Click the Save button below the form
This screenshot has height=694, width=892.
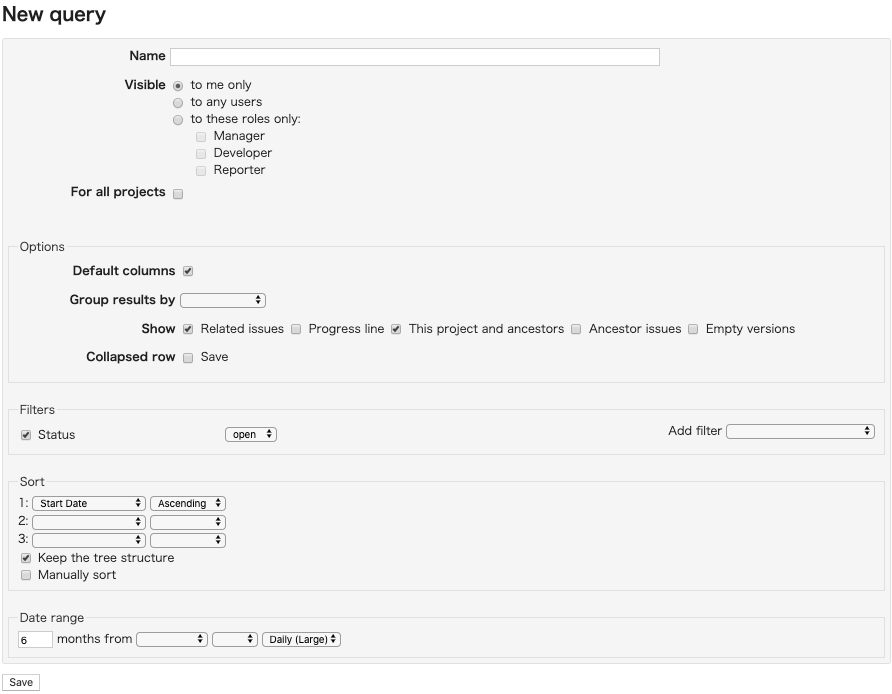click(21, 683)
